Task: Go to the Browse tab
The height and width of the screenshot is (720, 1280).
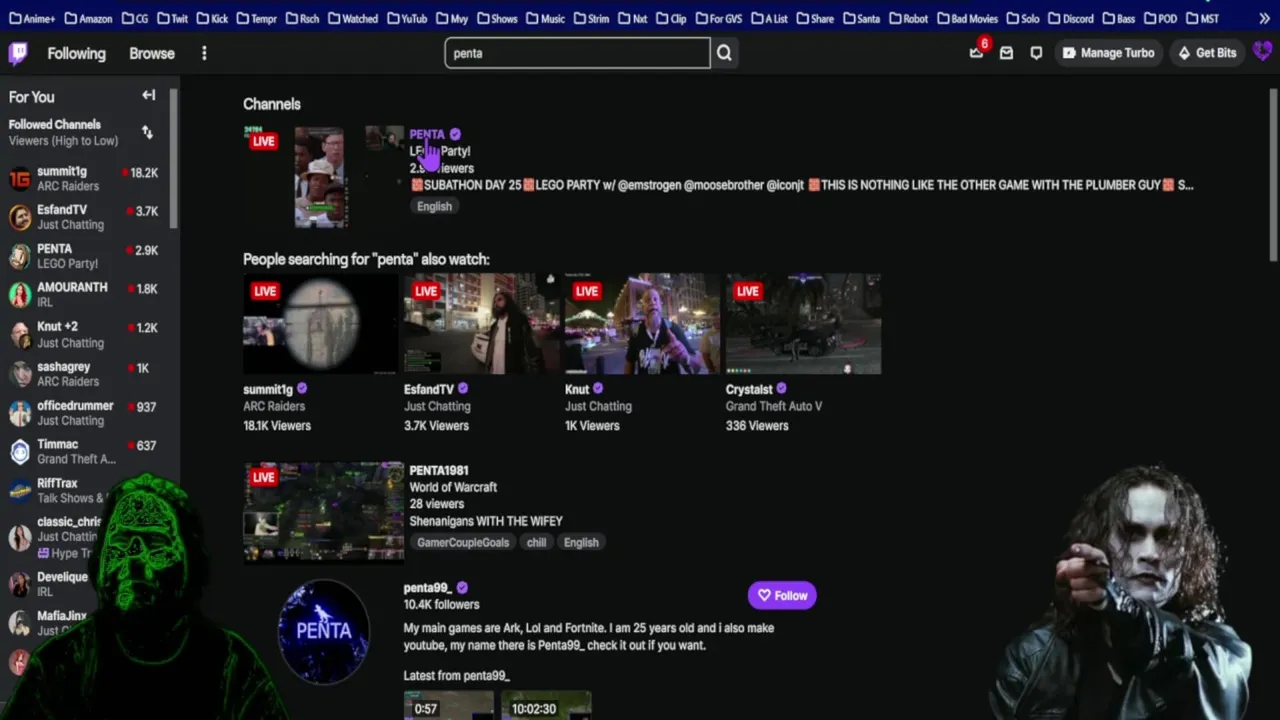Action: coord(152,53)
